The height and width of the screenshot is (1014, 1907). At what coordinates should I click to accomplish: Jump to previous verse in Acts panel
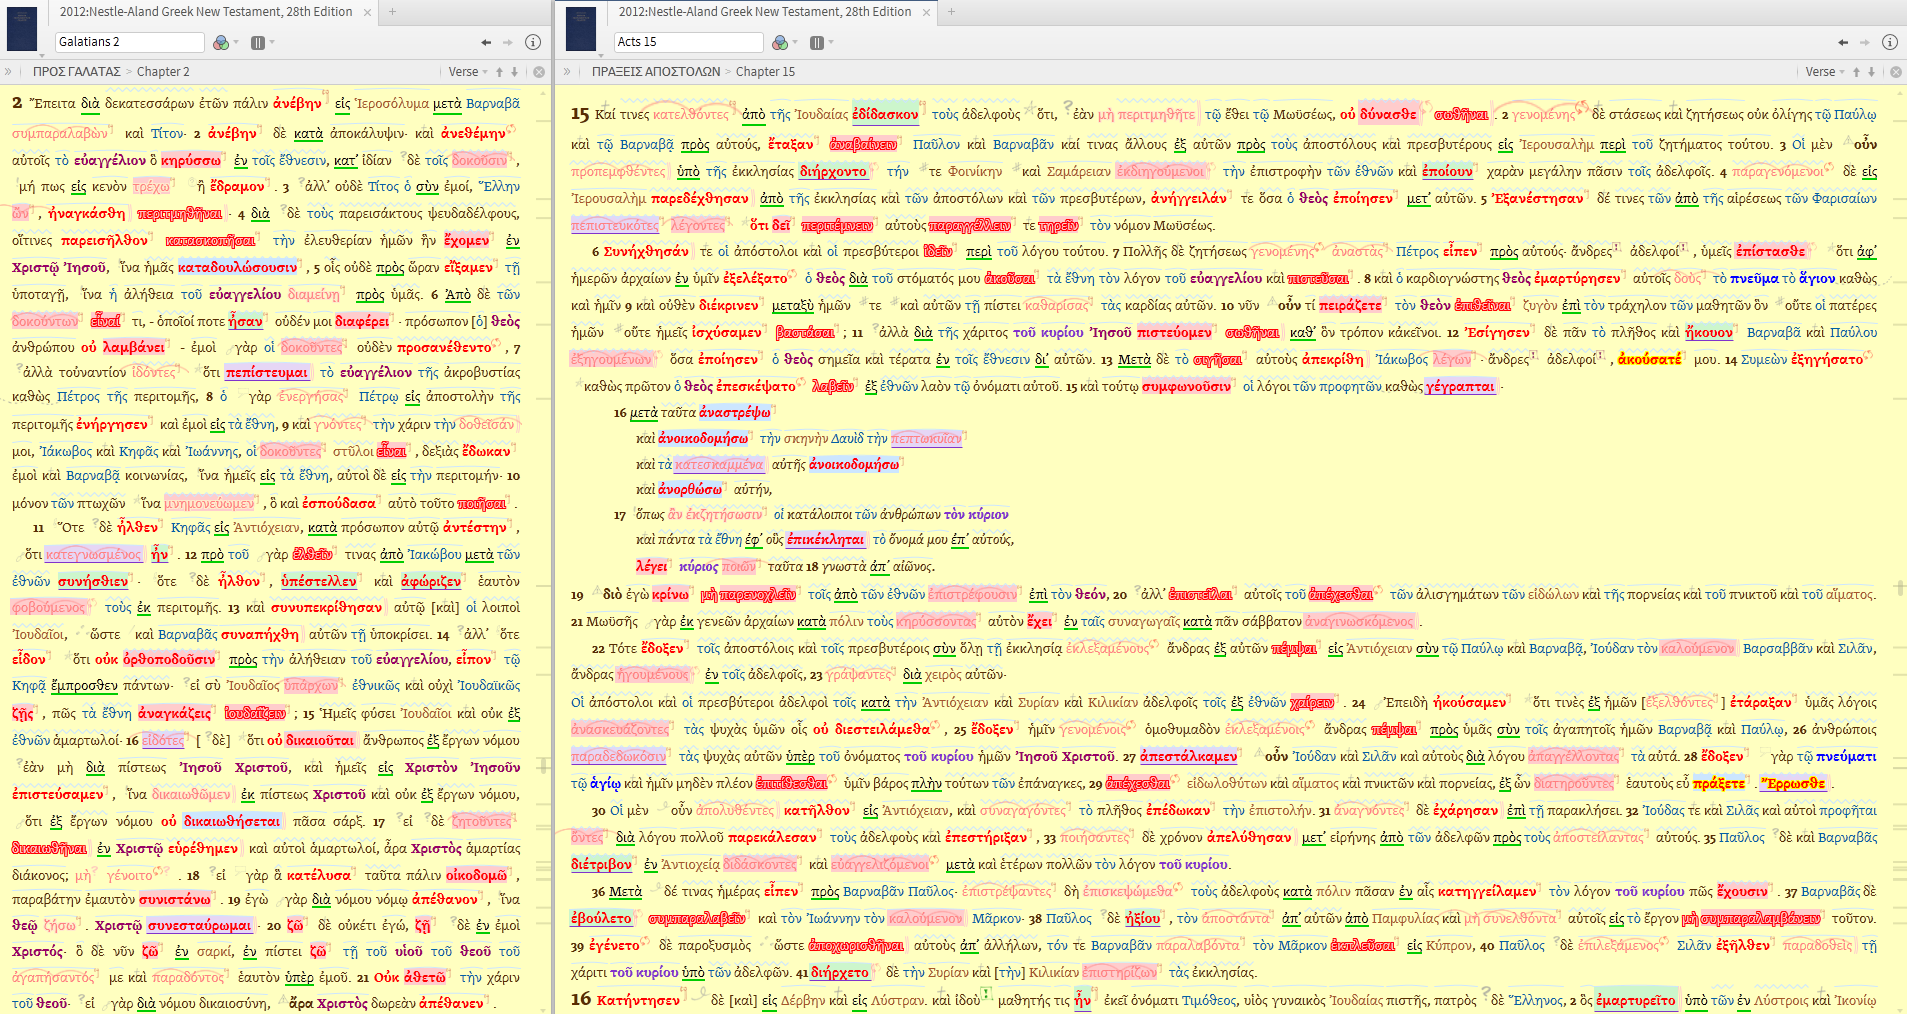click(1857, 72)
